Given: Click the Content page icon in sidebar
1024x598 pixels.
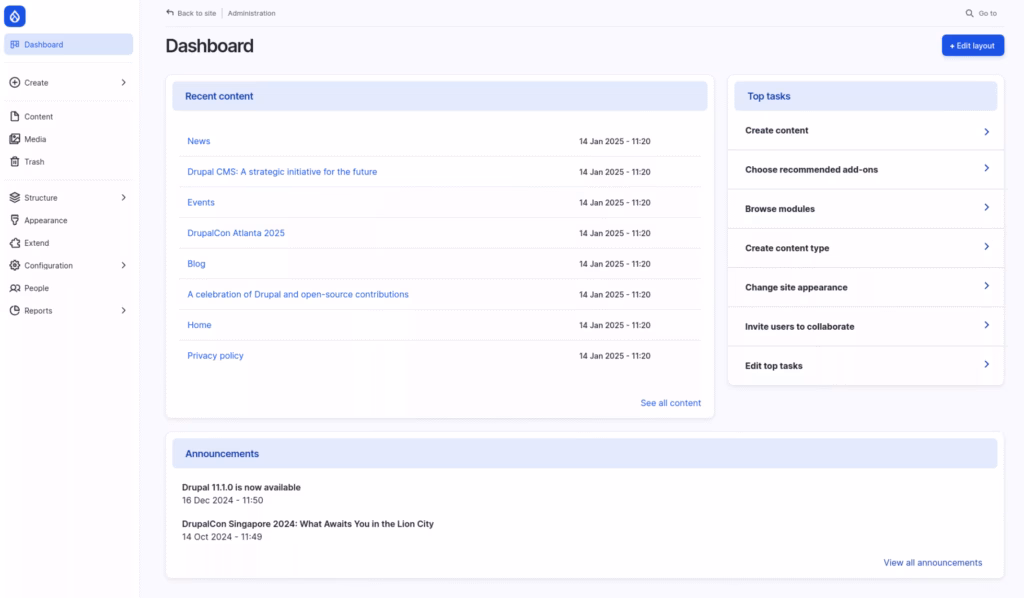Looking at the screenshot, I should click(x=15, y=117).
